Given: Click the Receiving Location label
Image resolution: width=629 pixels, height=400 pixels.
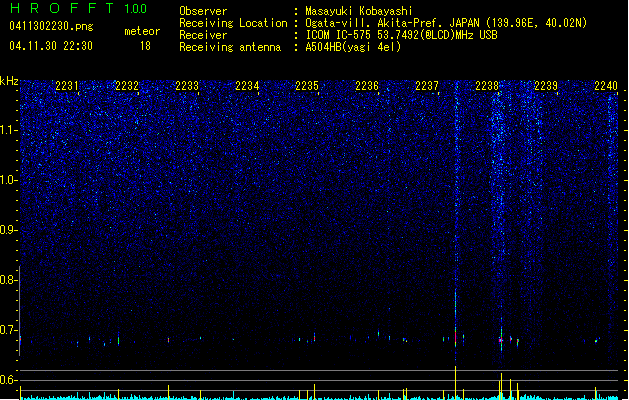Looking at the screenshot, I should point(233,23).
